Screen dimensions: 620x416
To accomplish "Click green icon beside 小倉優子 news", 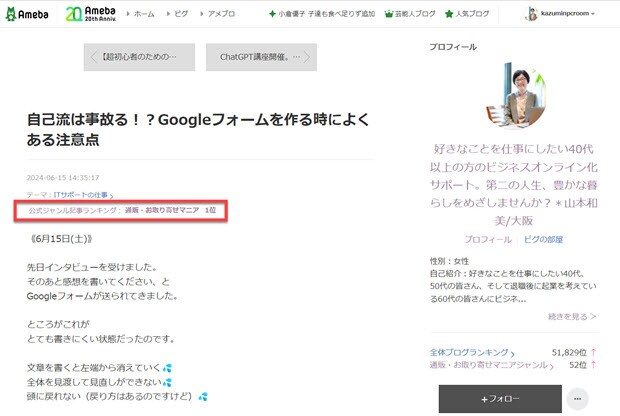I will 273,15.
